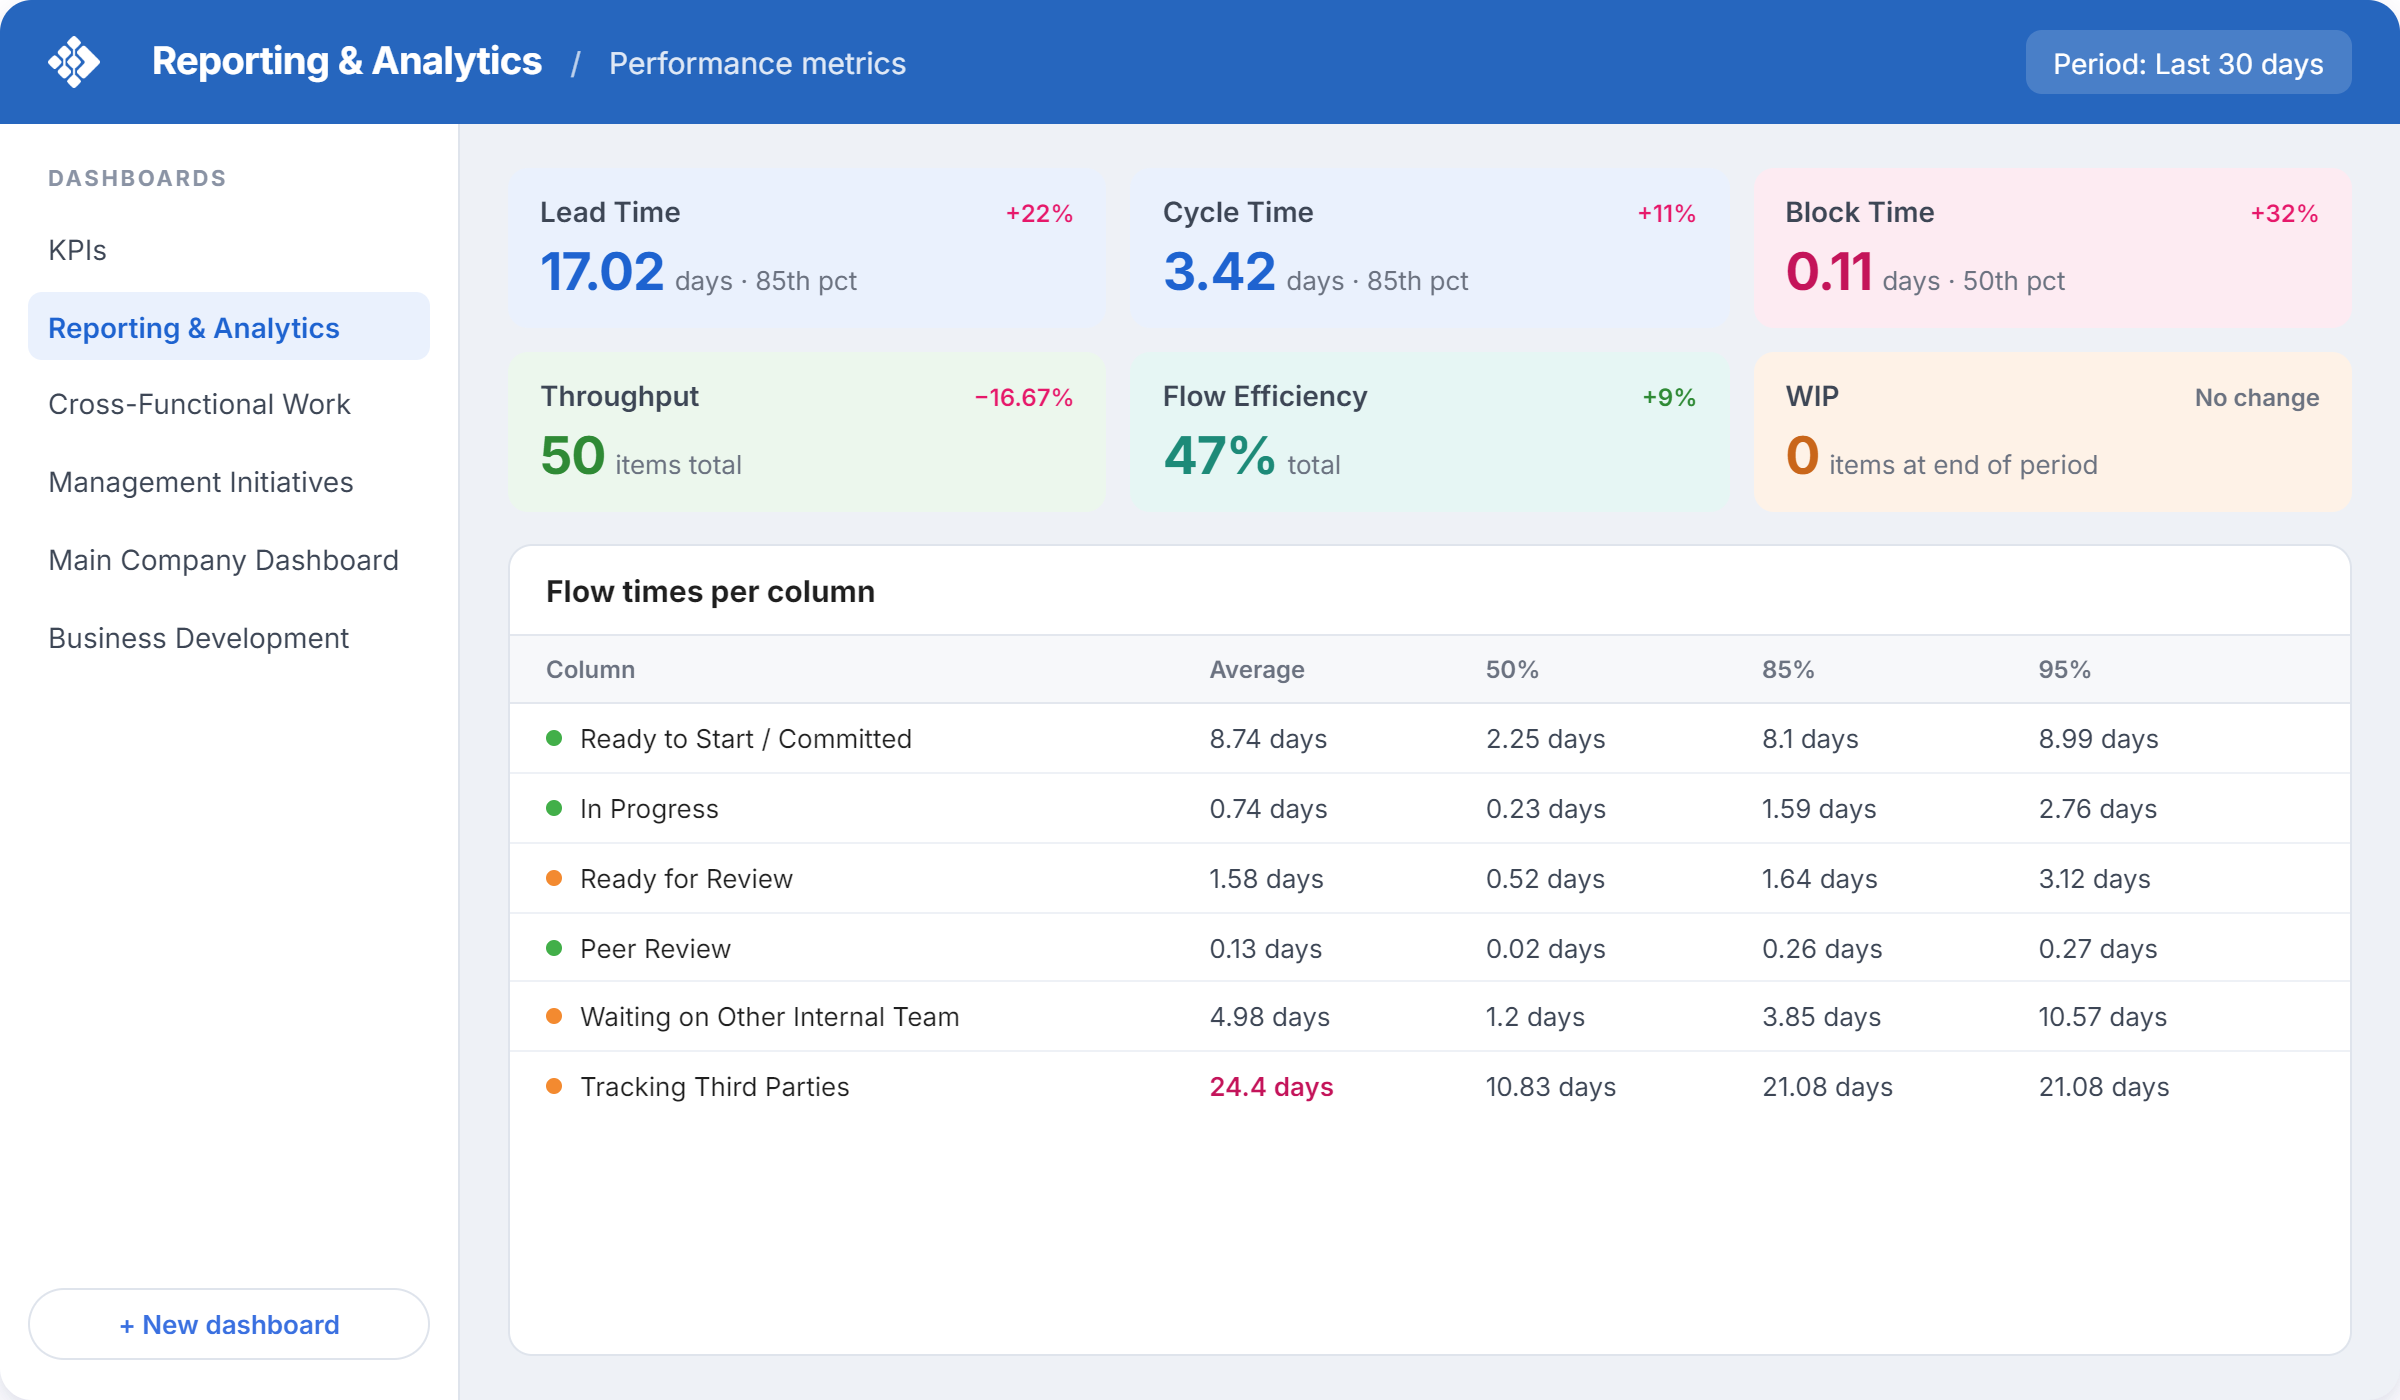Select the Throughput metric card
The width and height of the screenshot is (2400, 1400).
[807, 431]
